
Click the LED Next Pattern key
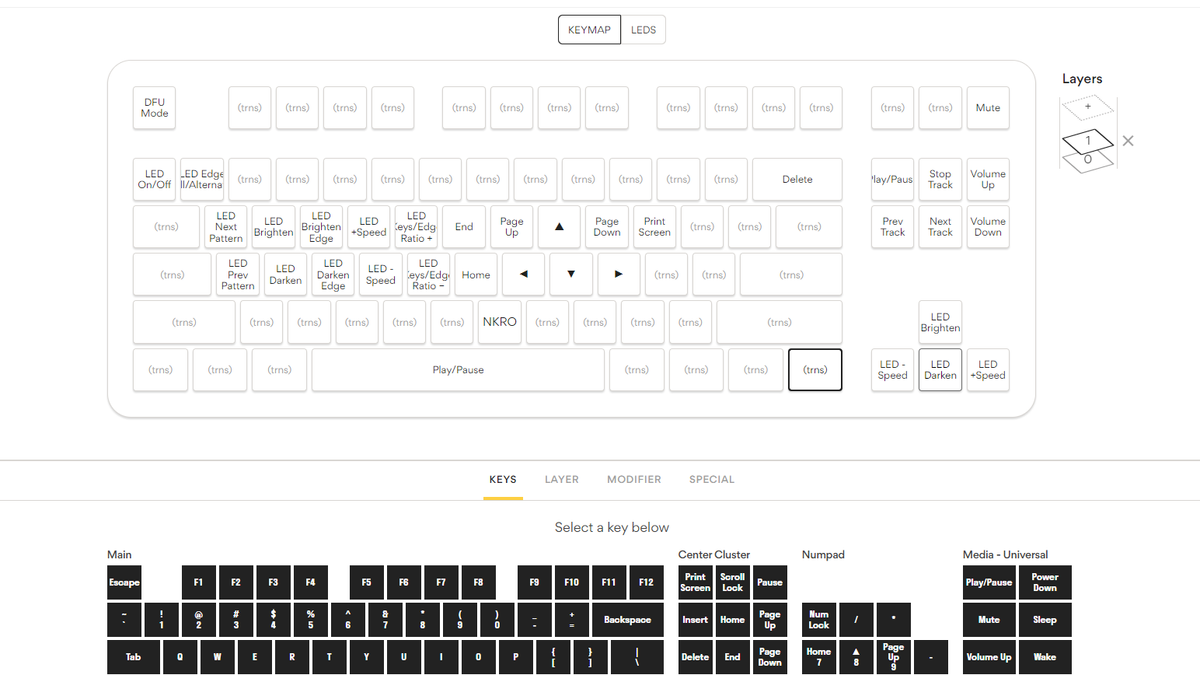225,227
